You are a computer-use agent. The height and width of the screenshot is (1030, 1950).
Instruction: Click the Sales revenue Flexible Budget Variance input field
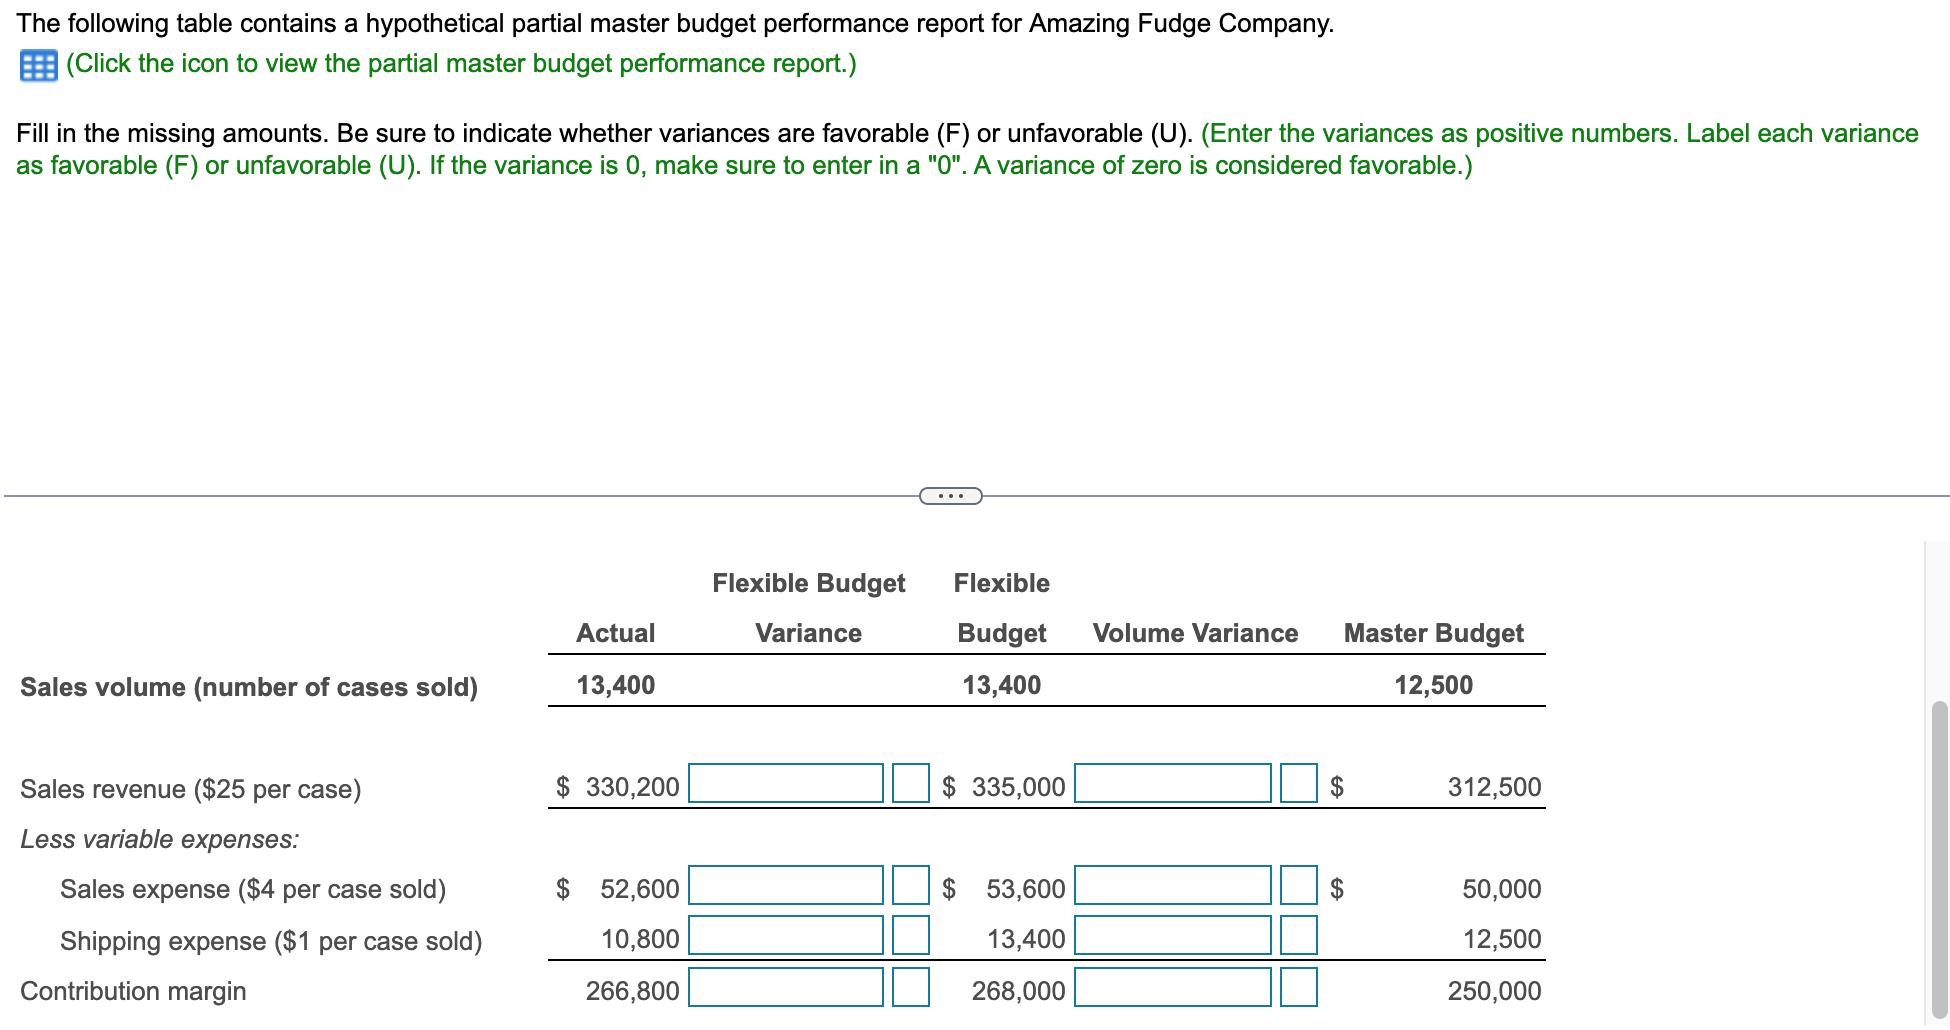[784, 785]
